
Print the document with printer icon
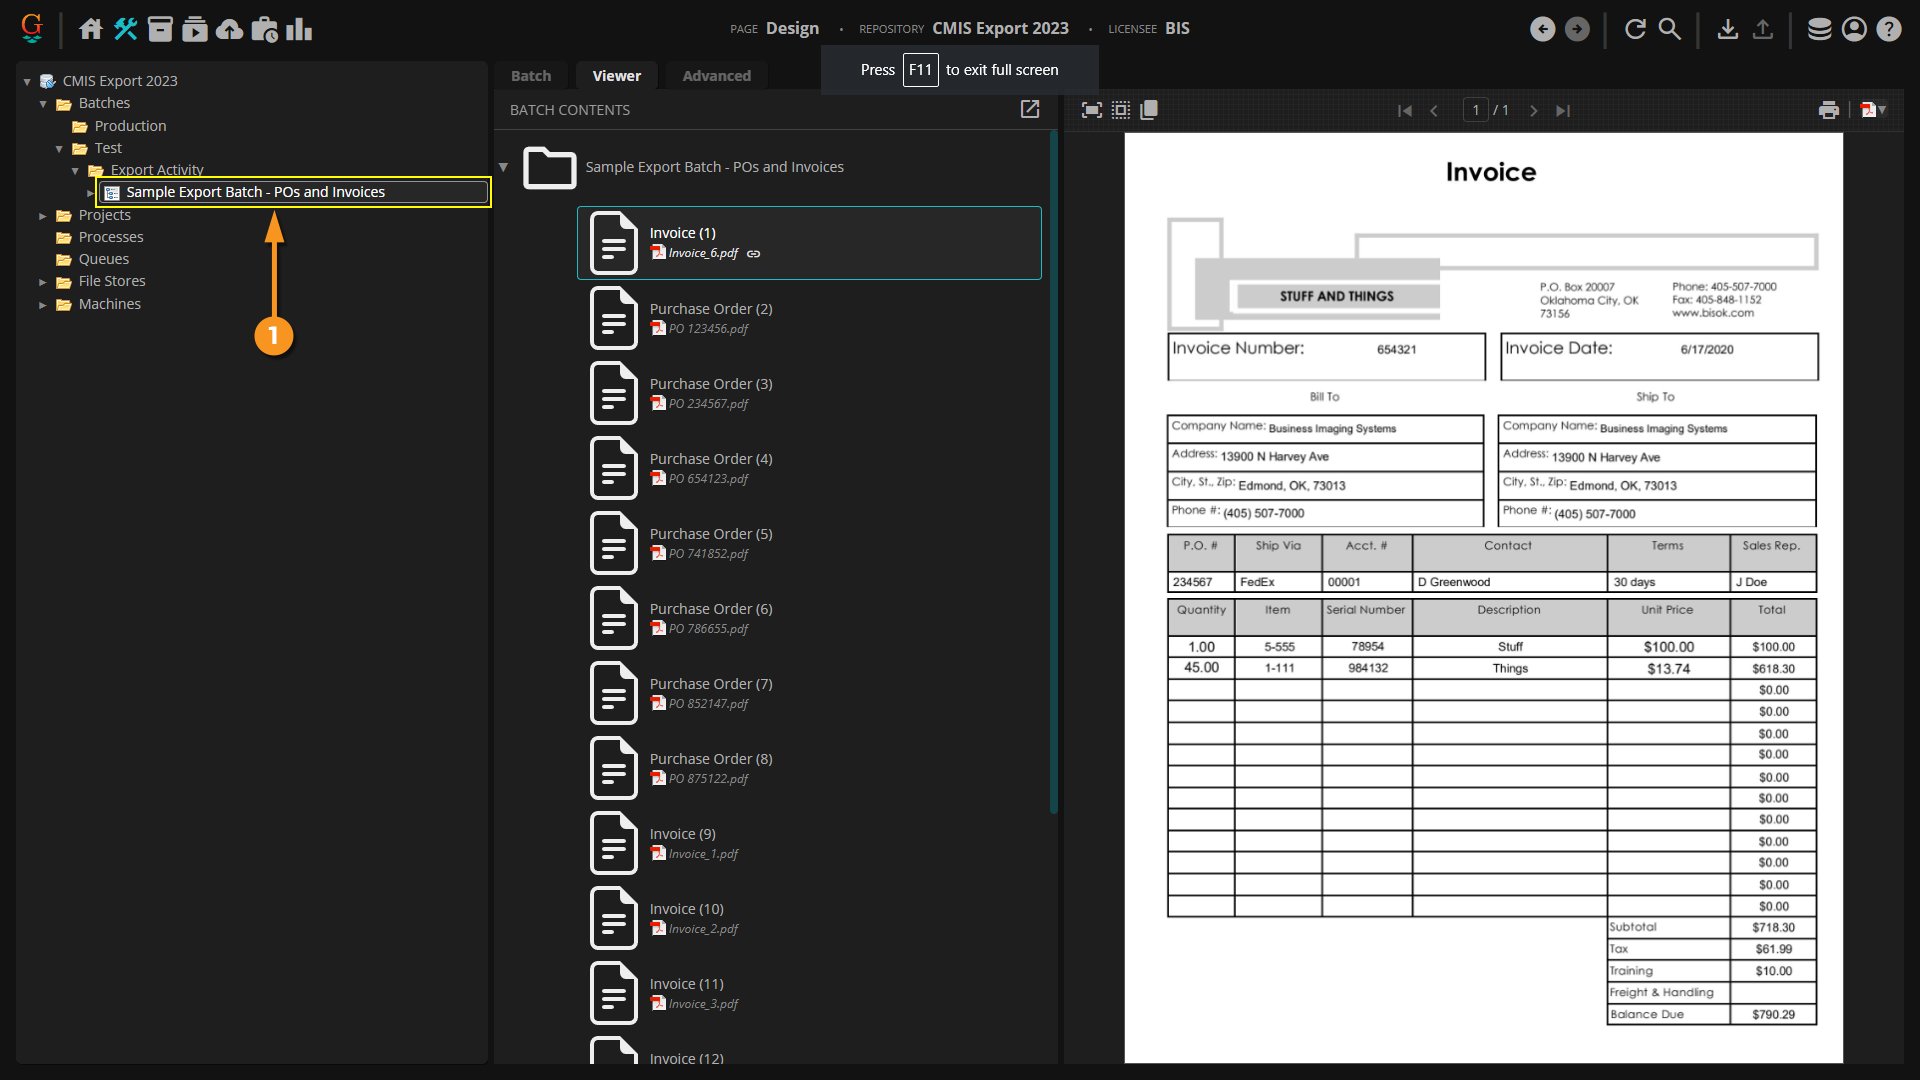(1828, 110)
